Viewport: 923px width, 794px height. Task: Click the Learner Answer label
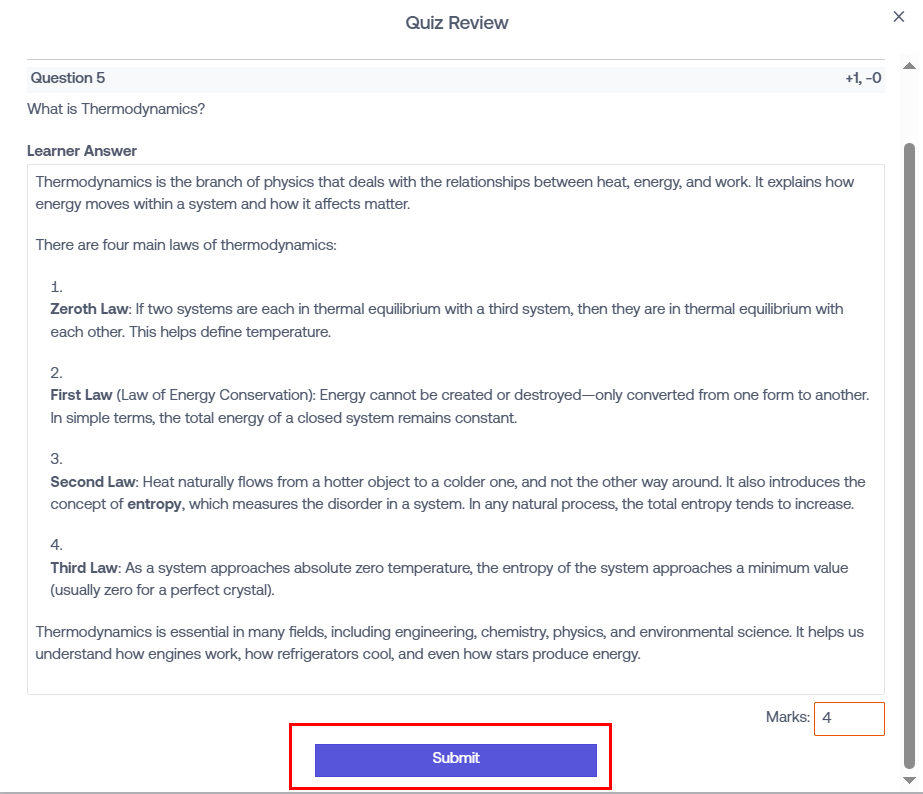(x=82, y=151)
